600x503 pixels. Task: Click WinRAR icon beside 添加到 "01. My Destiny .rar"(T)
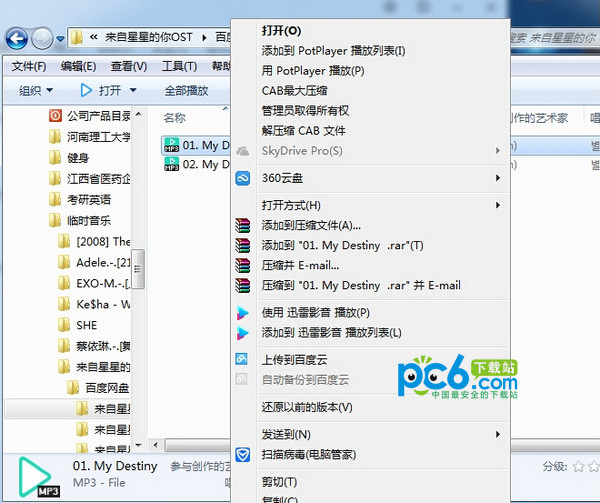(243, 245)
